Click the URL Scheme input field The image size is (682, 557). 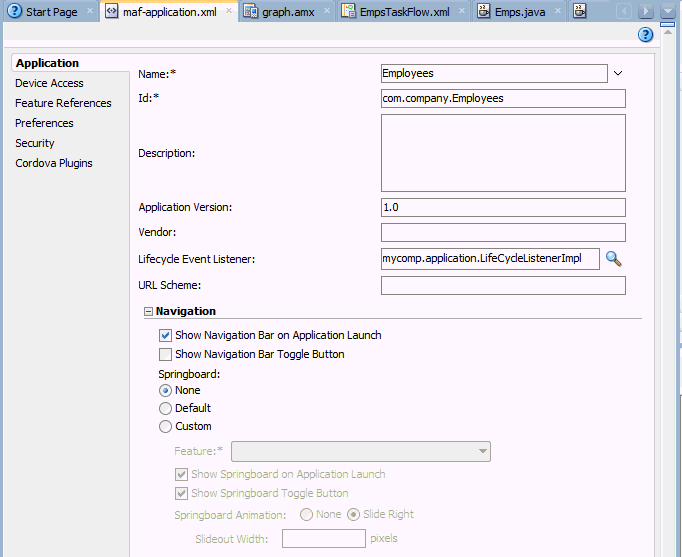[x=503, y=286]
